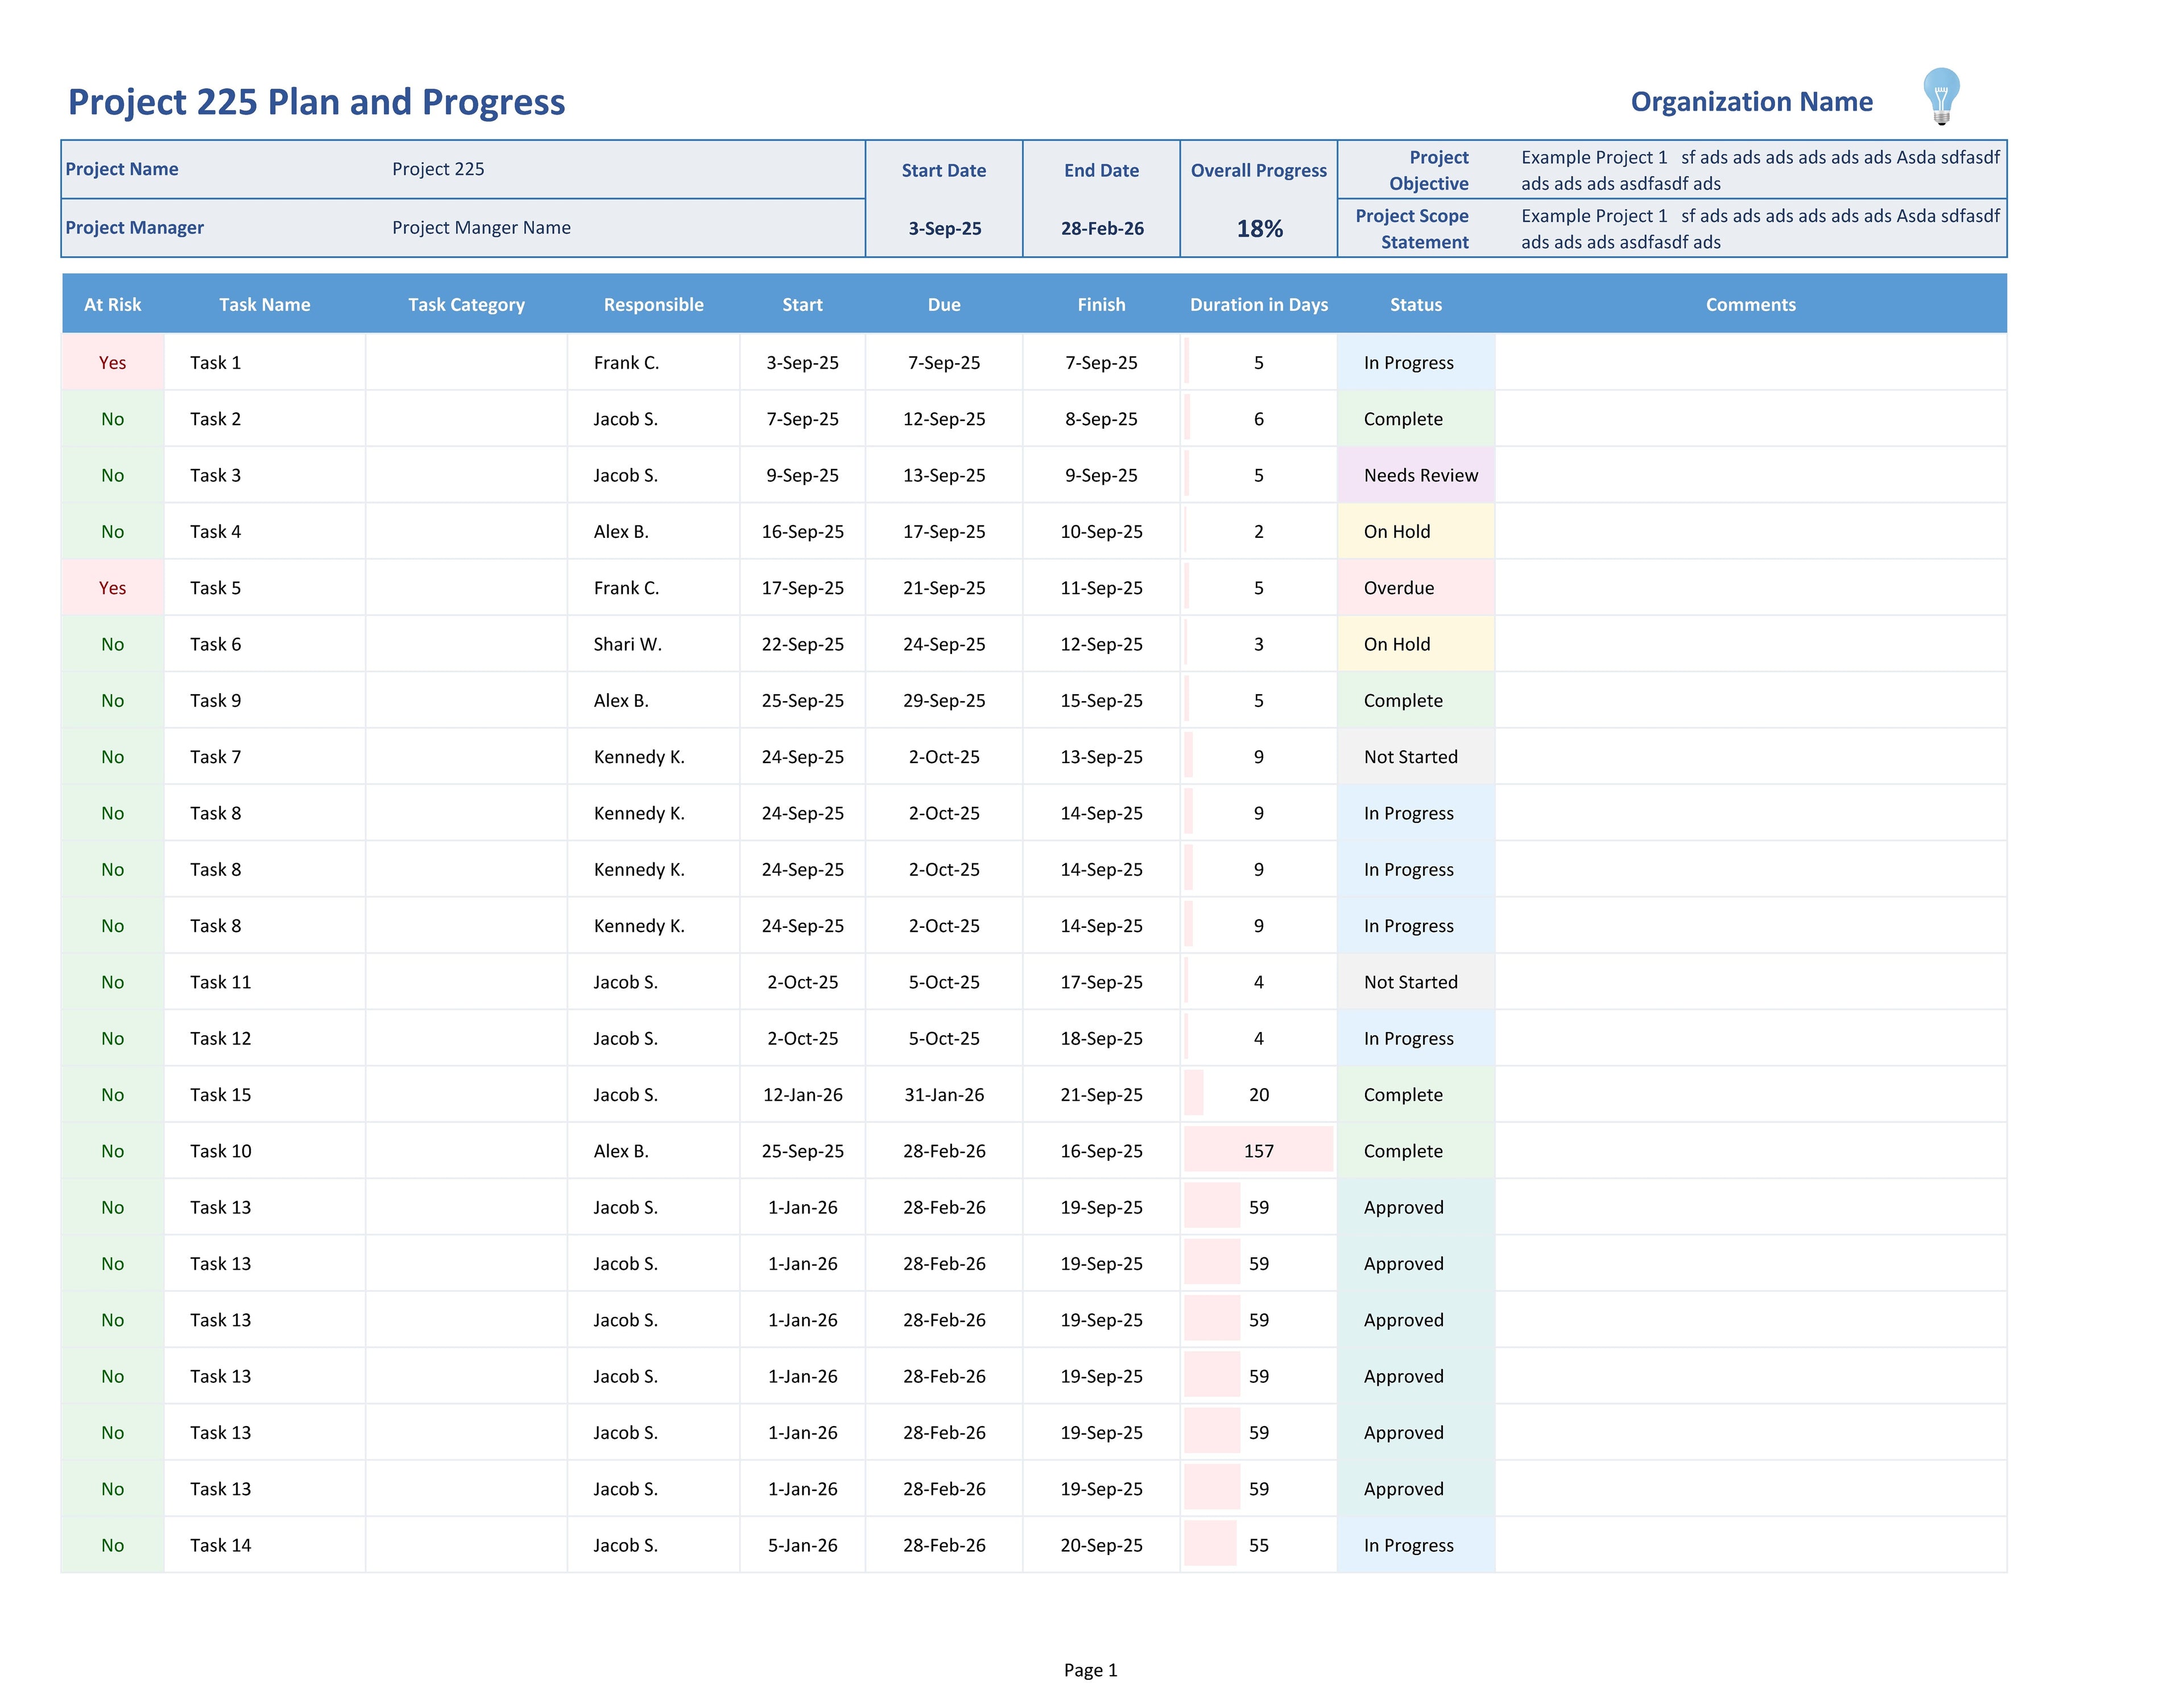Image resolution: width=2184 pixels, height=1687 pixels.
Task: Select the Project Scope Statement label
Action: (x=1412, y=228)
